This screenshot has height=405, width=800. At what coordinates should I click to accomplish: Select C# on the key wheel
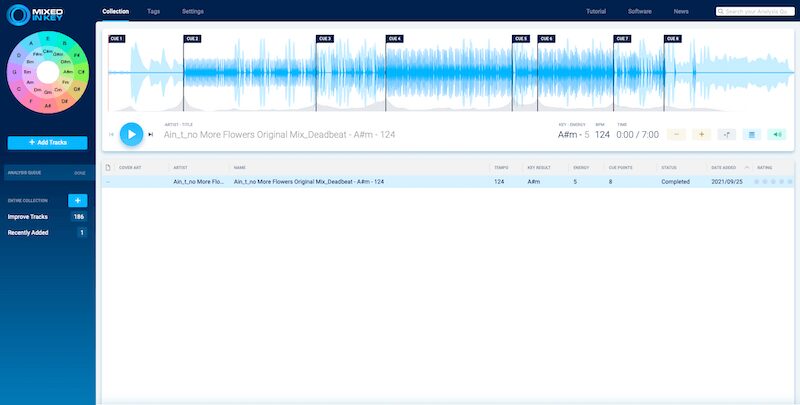click(x=82, y=72)
